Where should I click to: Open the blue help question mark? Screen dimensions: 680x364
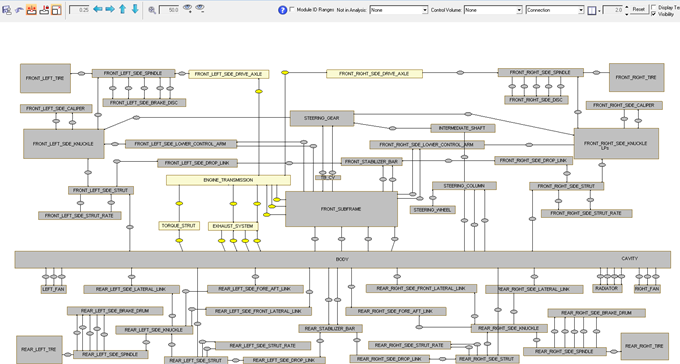pos(282,10)
